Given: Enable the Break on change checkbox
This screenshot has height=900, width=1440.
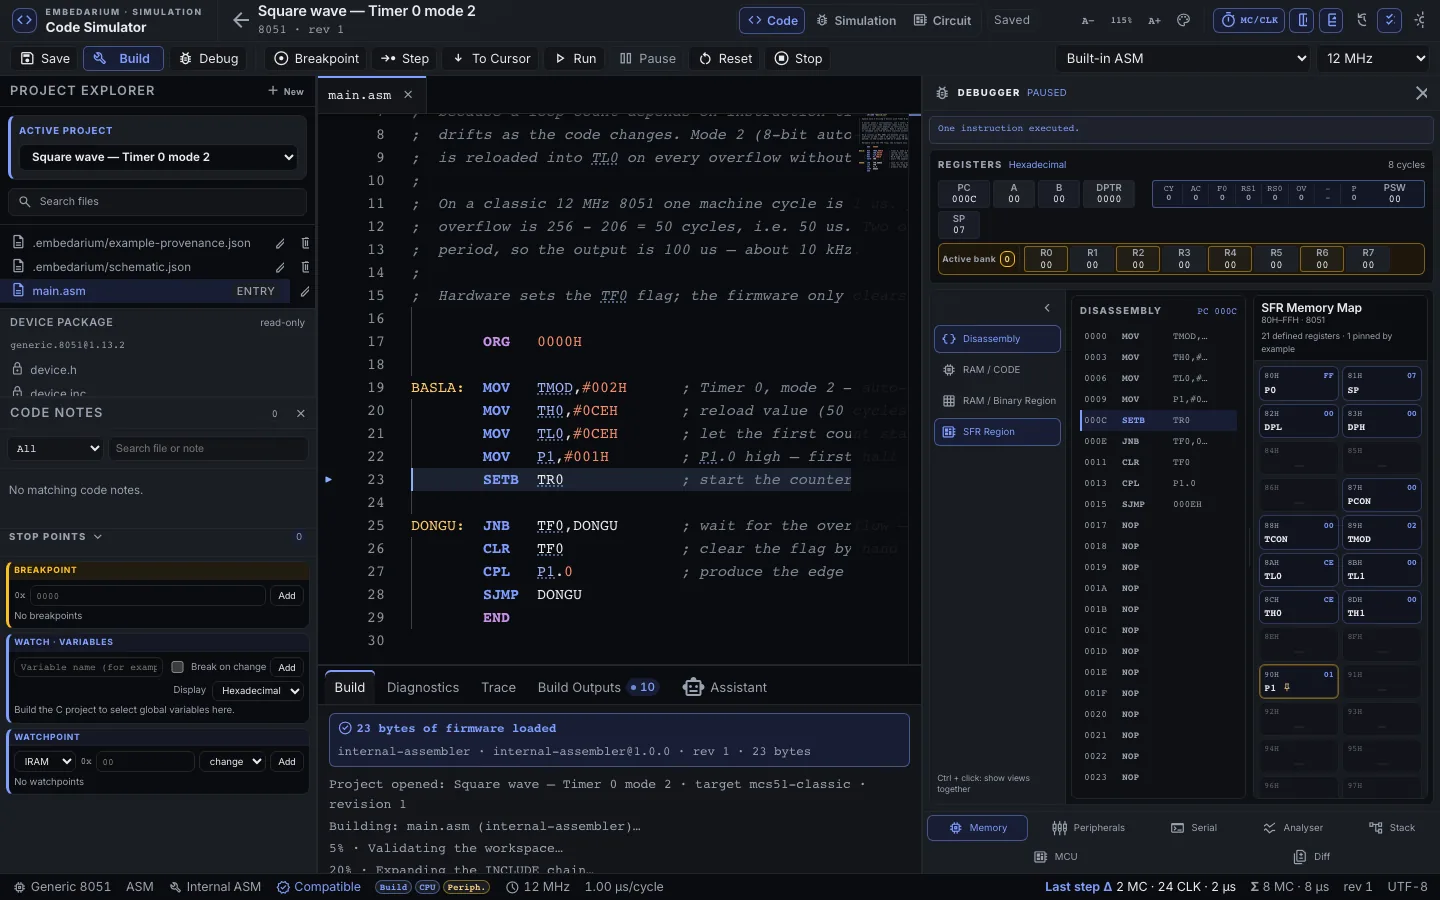Looking at the screenshot, I should (177, 667).
